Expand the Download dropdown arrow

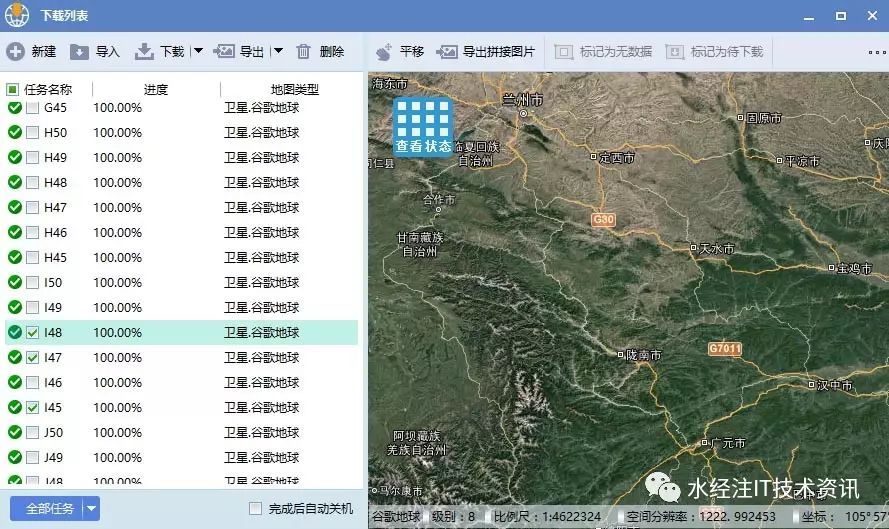(198, 51)
